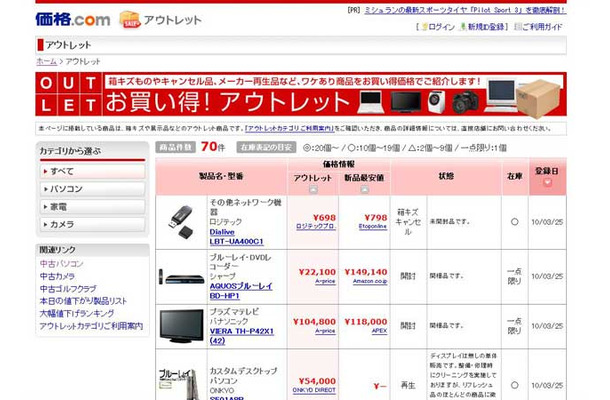Click the Panasonic plasma TV thumbnail
This screenshot has width=610, height=400.
(x=182, y=326)
